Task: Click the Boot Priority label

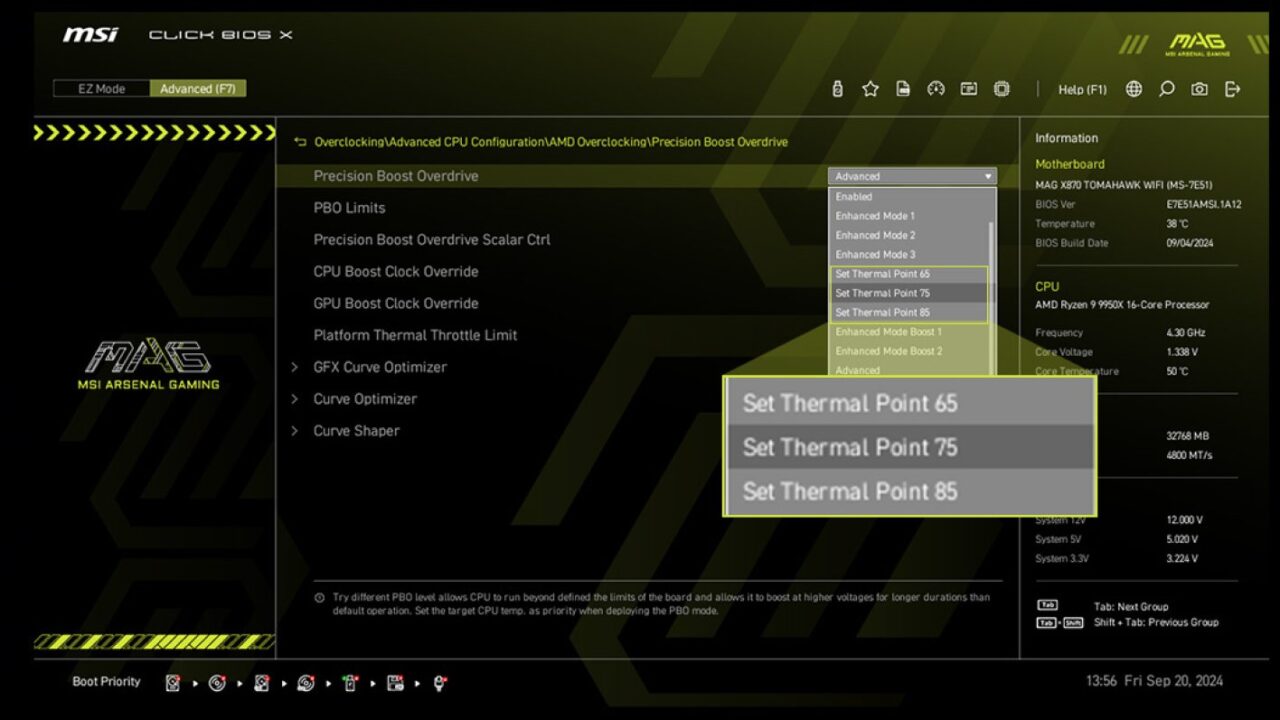Action: (x=106, y=682)
